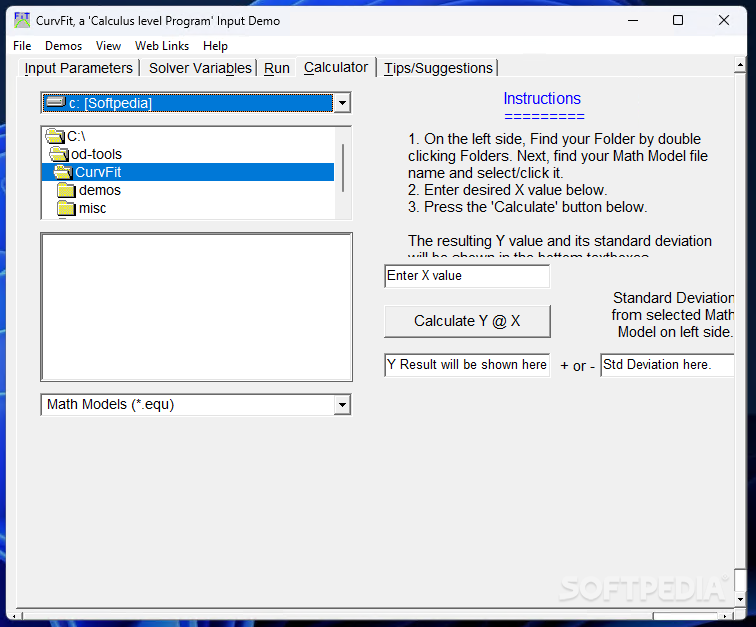Maximize the CurvFit window
Screen dimensions: 756x627
click(678, 20)
